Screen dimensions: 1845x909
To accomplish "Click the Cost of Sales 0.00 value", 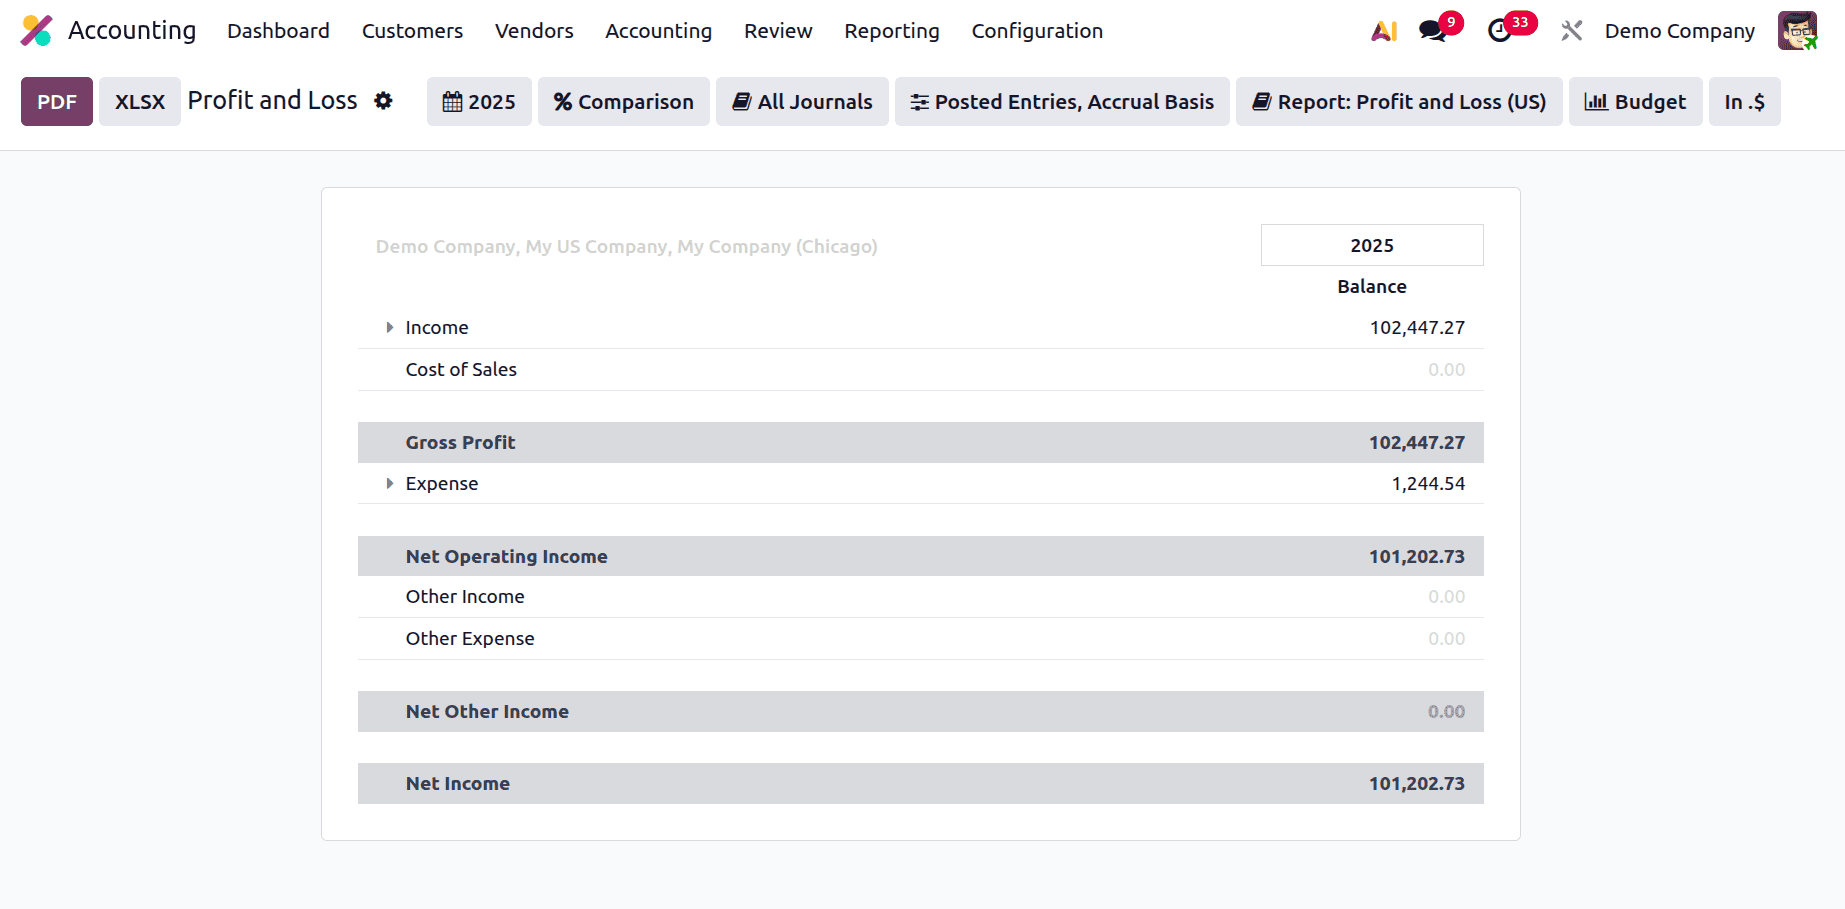I will coord(1446,370).
